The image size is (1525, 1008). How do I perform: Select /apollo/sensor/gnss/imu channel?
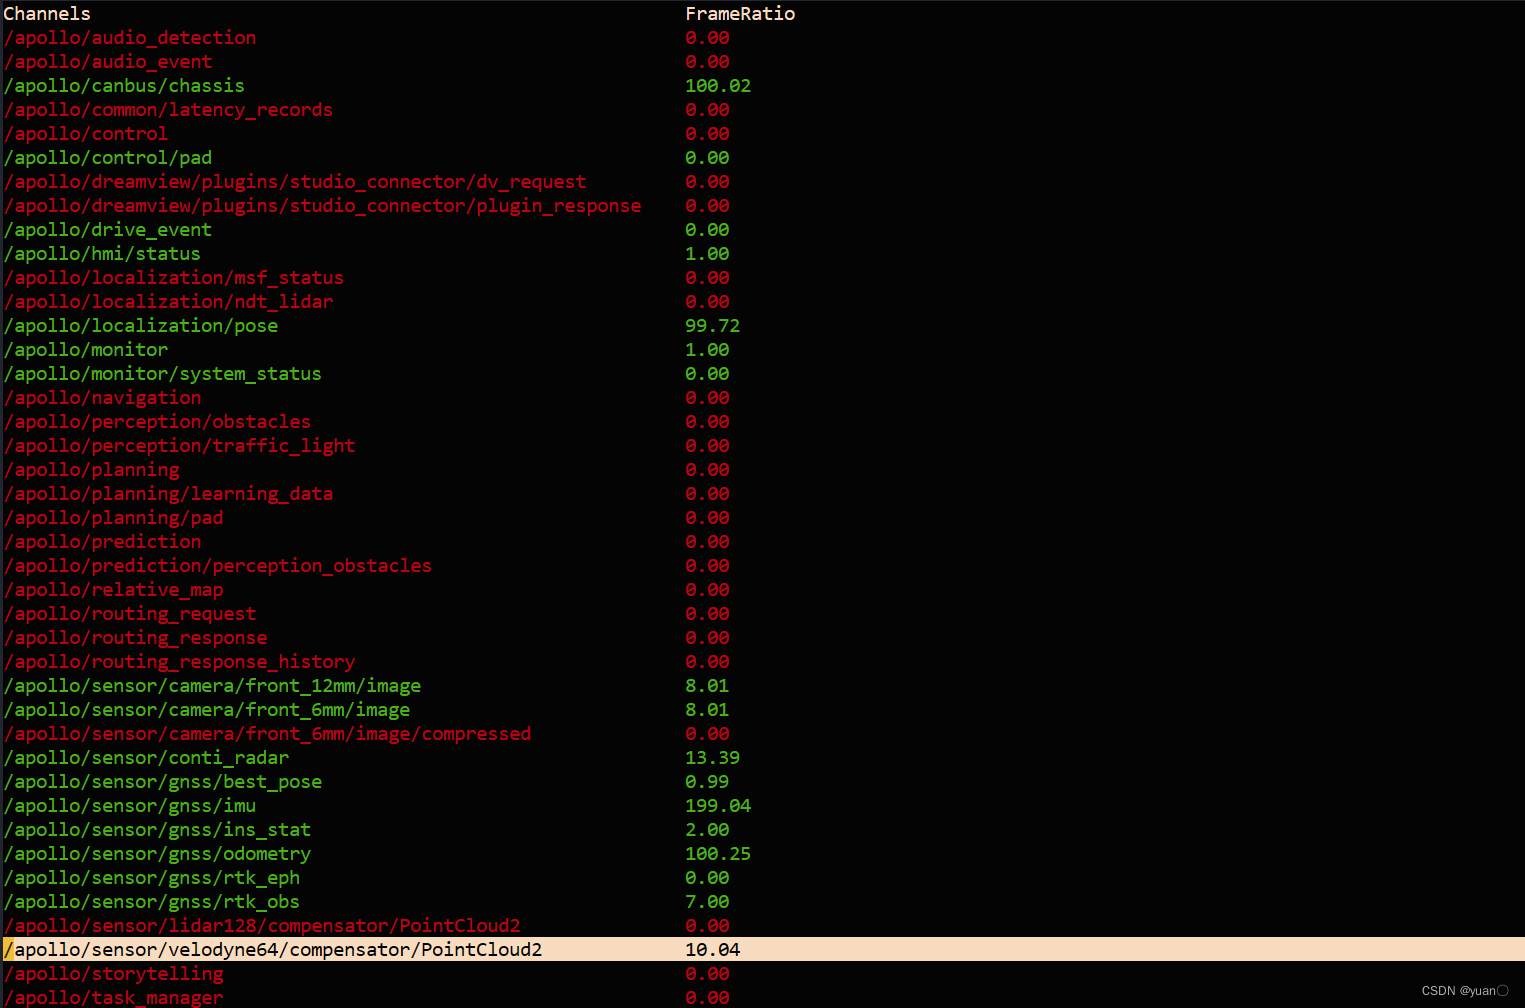coord(130,806)
